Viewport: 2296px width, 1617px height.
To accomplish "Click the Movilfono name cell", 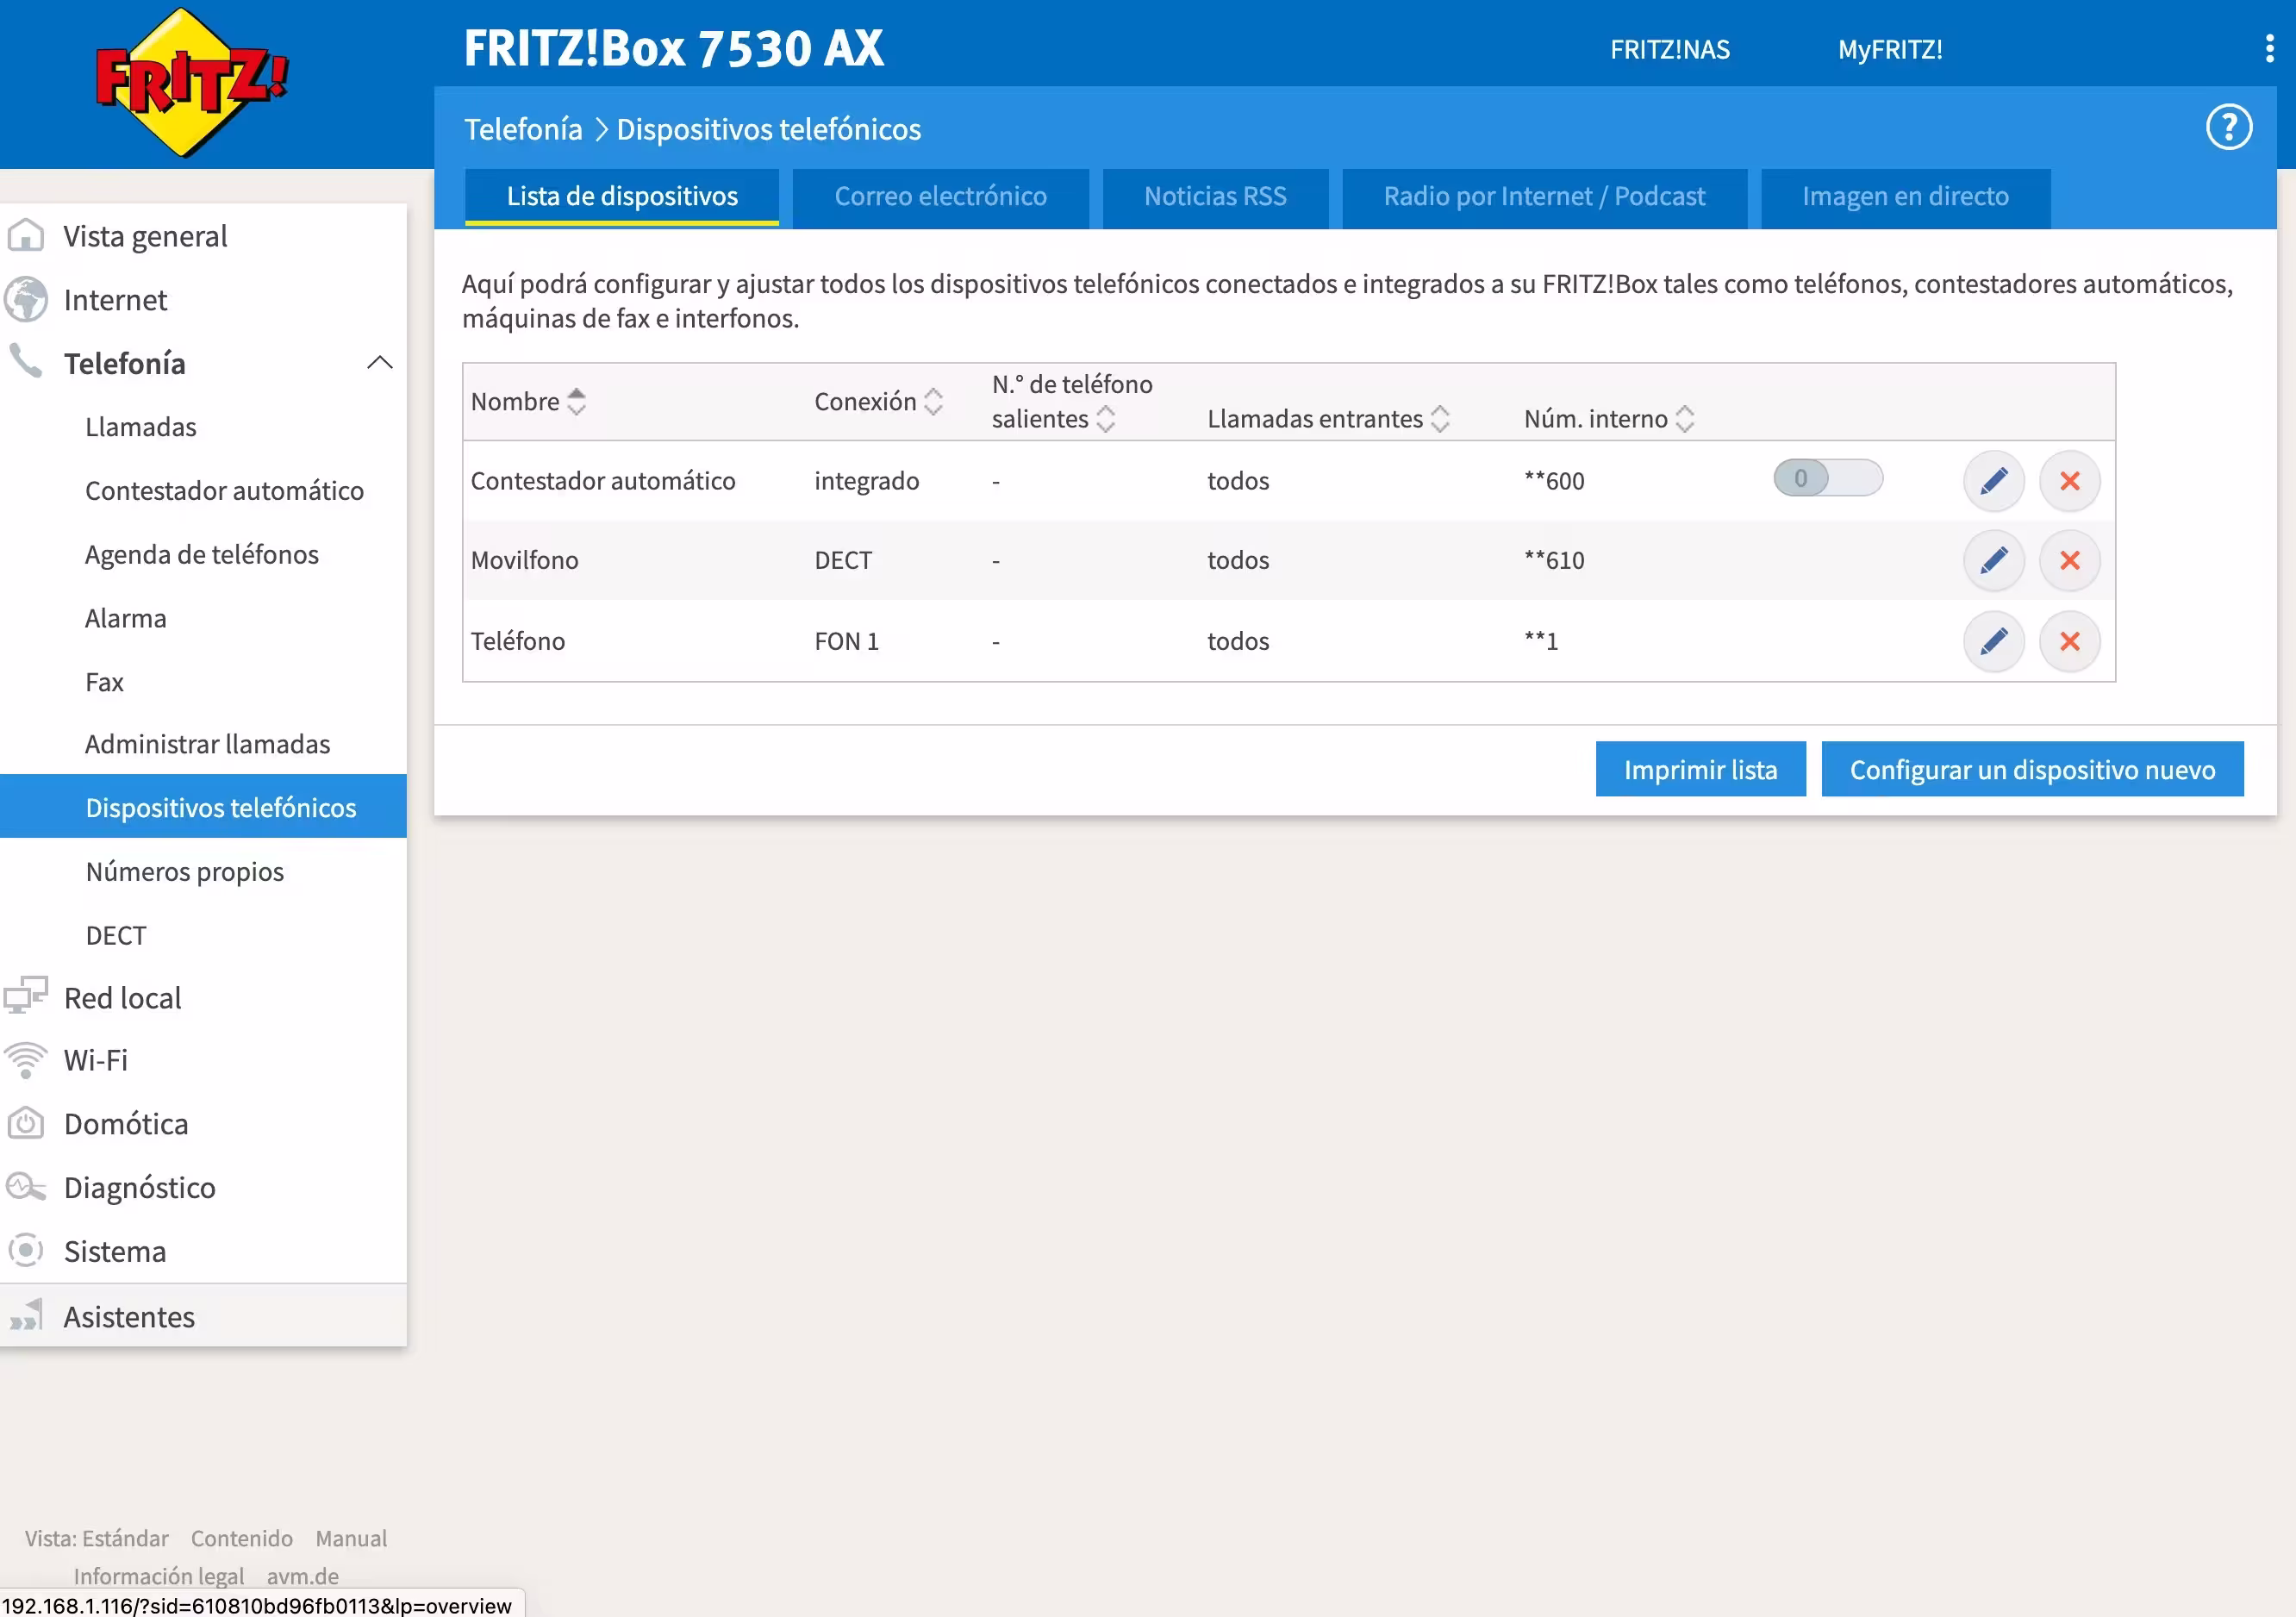I will 525,561.
